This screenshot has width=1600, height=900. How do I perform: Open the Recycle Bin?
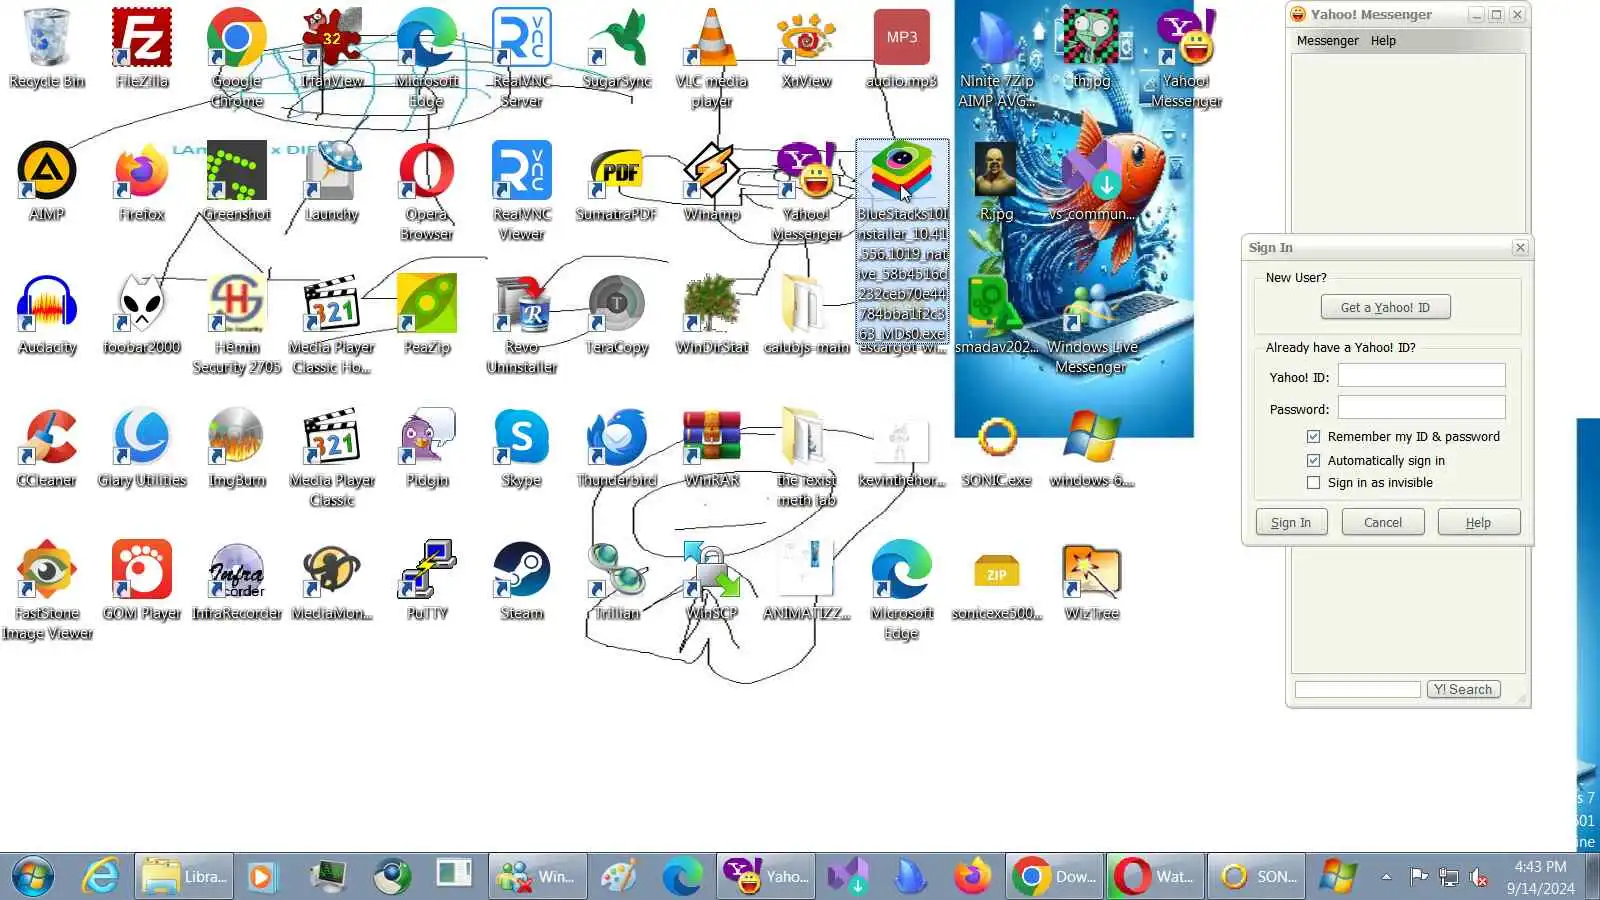point(47,48)
